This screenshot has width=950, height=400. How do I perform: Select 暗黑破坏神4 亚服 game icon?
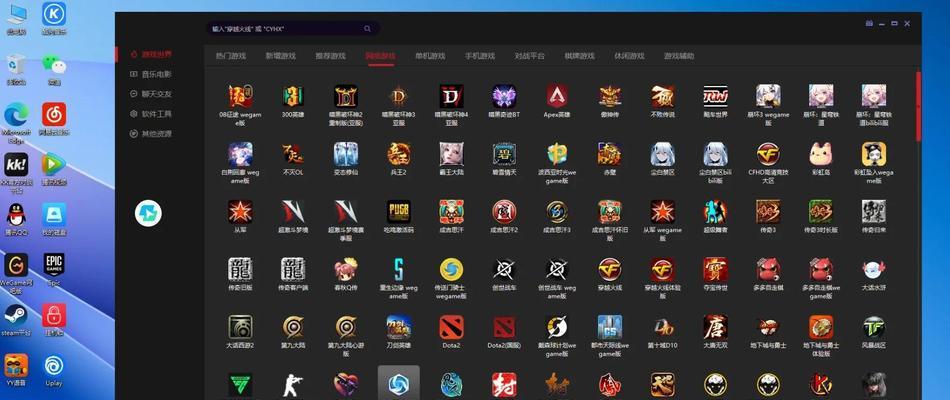[451, 96]
